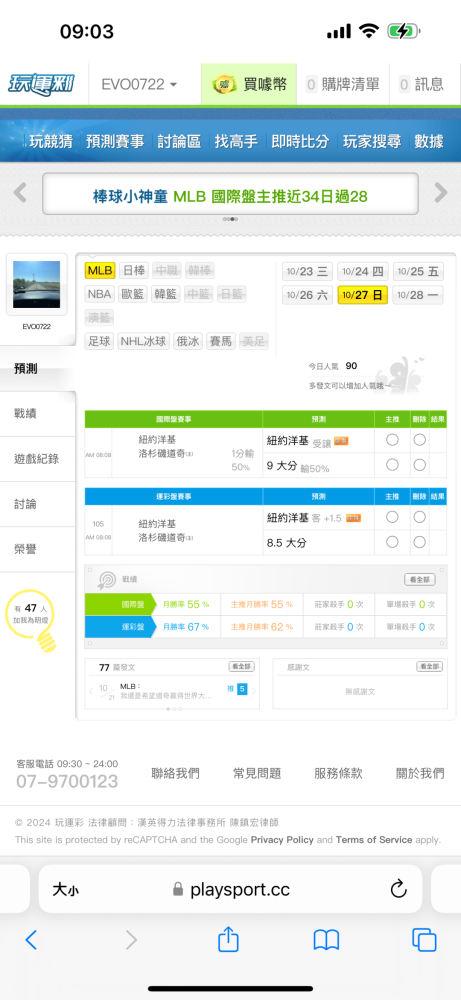Screen dimensions: 461x1000
Task: Go to previous post with left chevron
Action: (91, 691)
